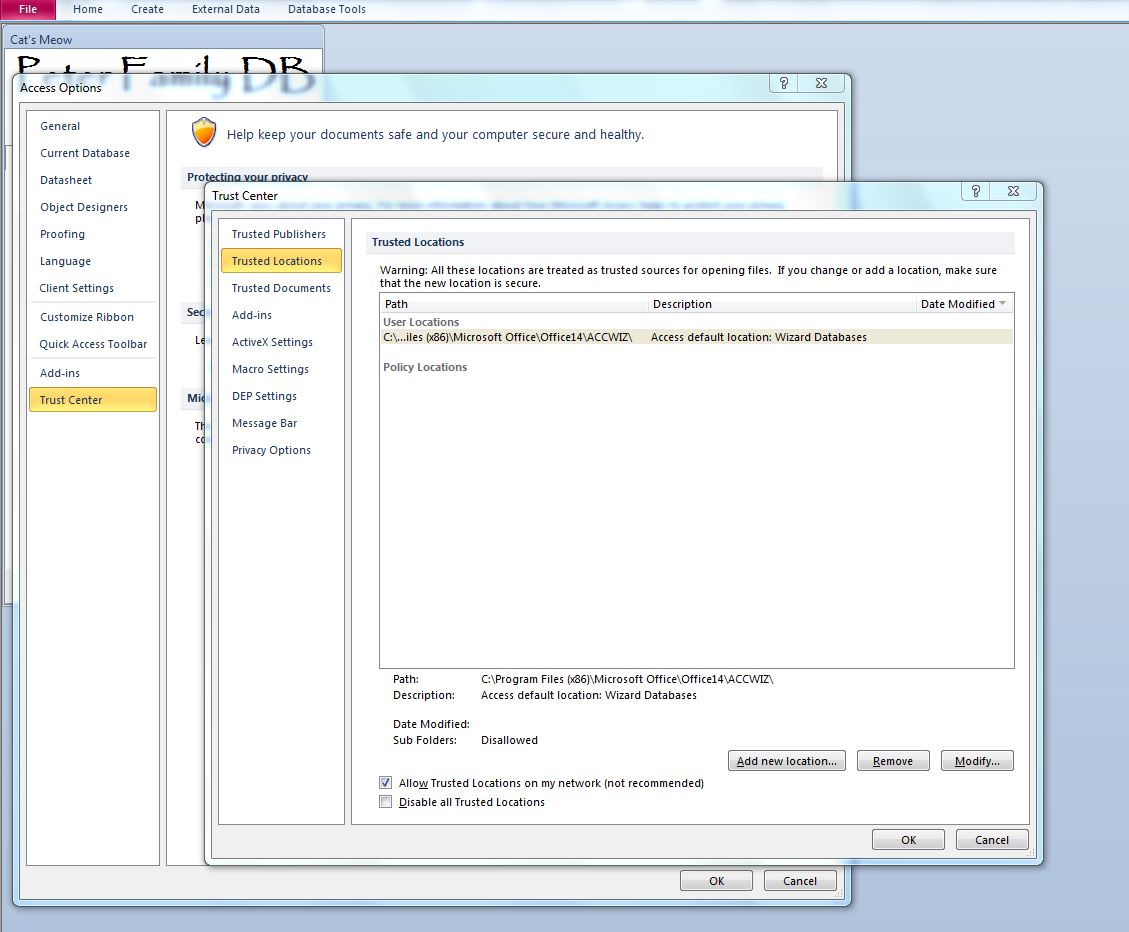Close the Trust Center dialog with X
The image size is (1129, 932).
point(1015,192)
